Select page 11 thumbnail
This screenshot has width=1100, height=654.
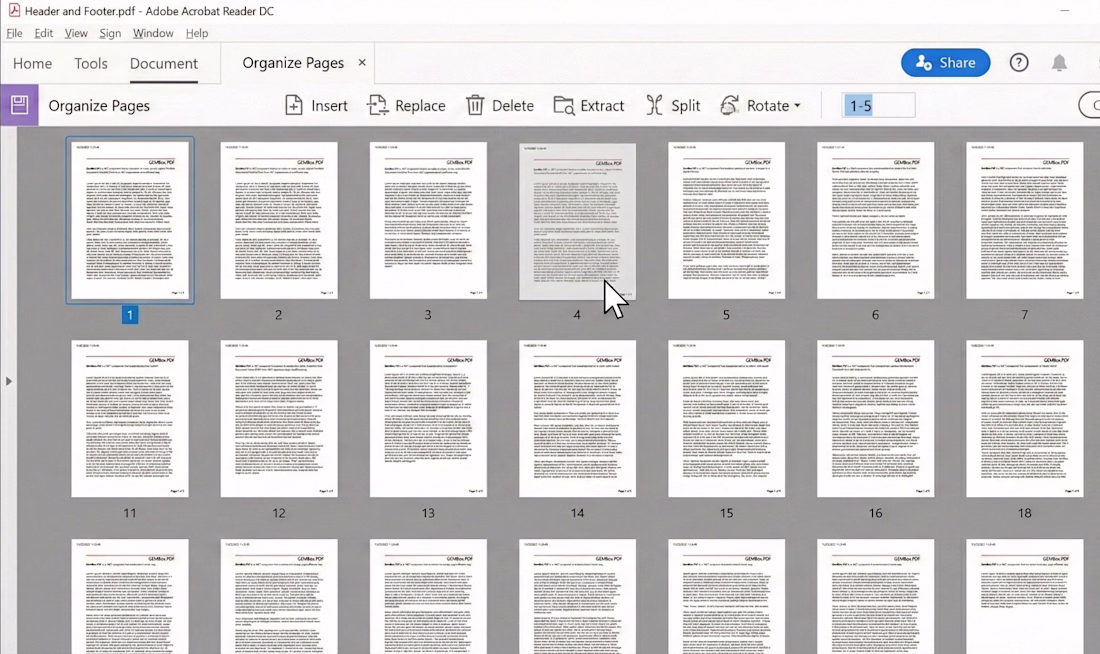point(130,419)
